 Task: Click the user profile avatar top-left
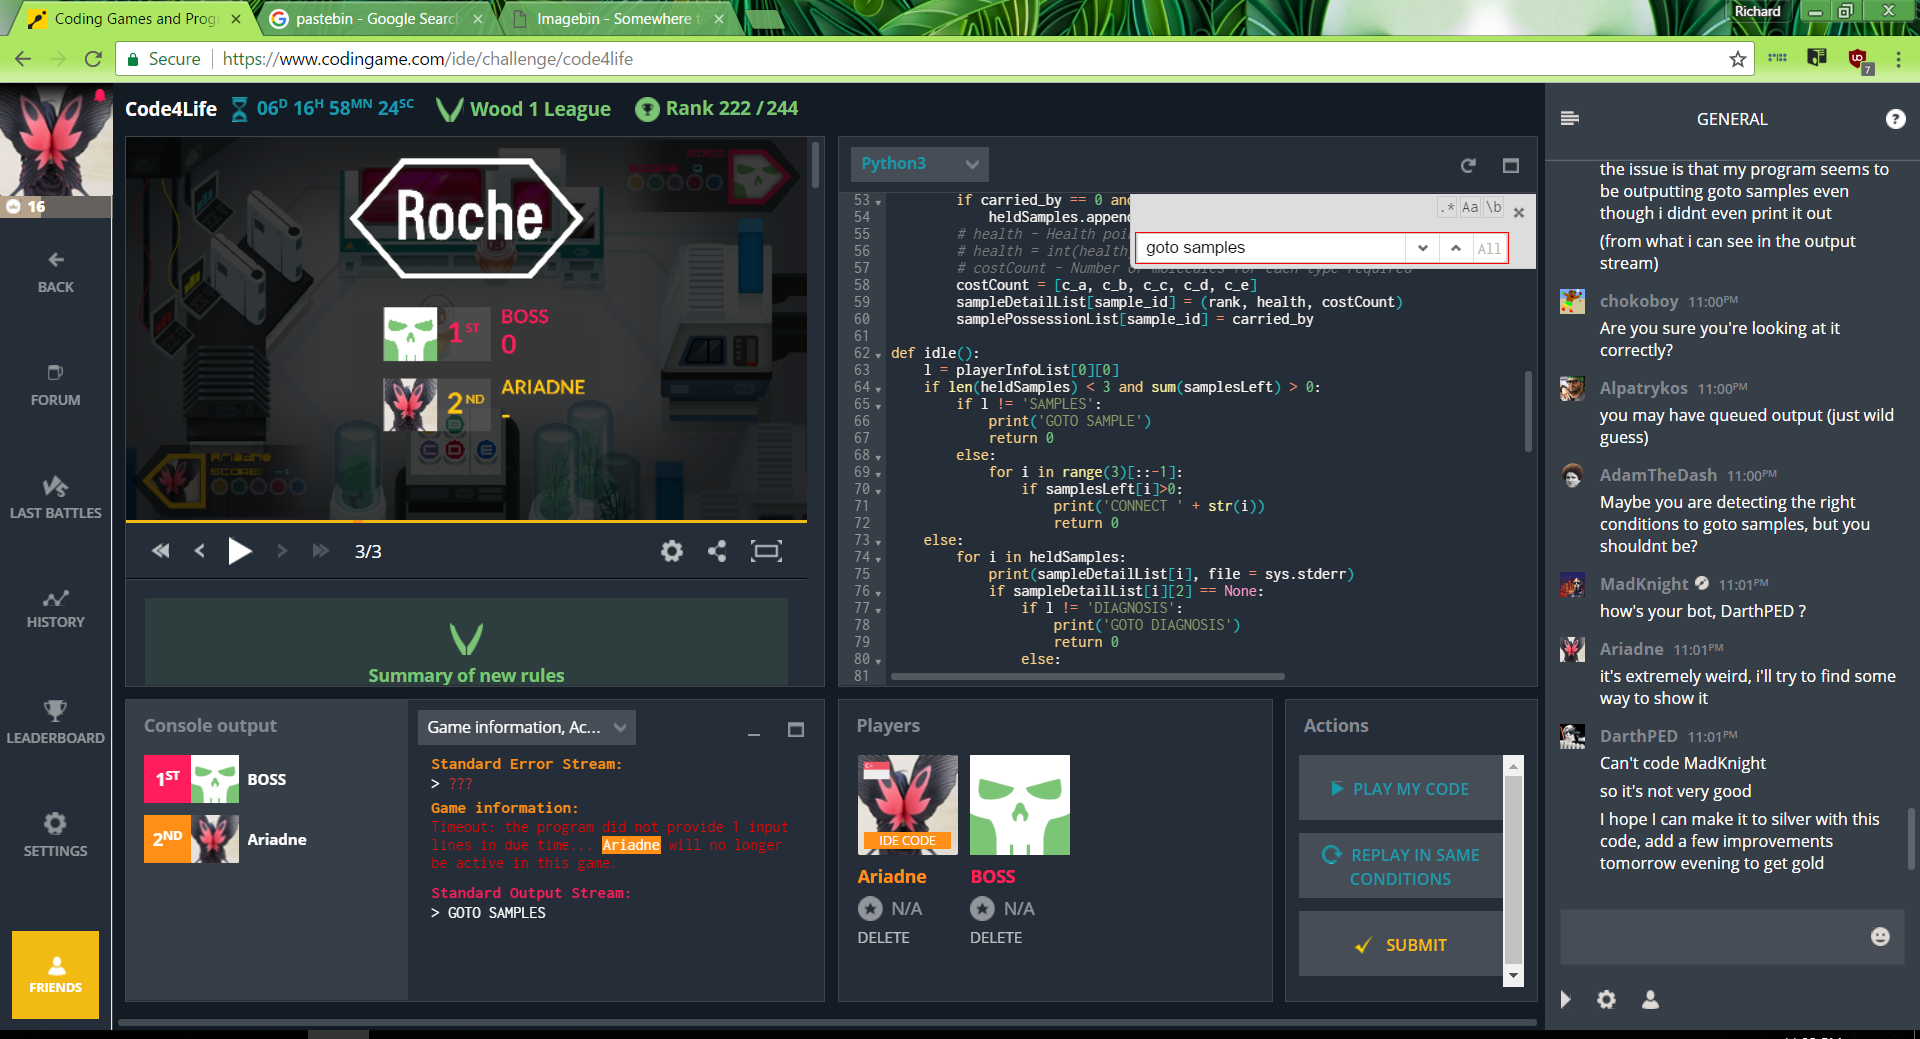pyautogui.click(x=56, y=140)
